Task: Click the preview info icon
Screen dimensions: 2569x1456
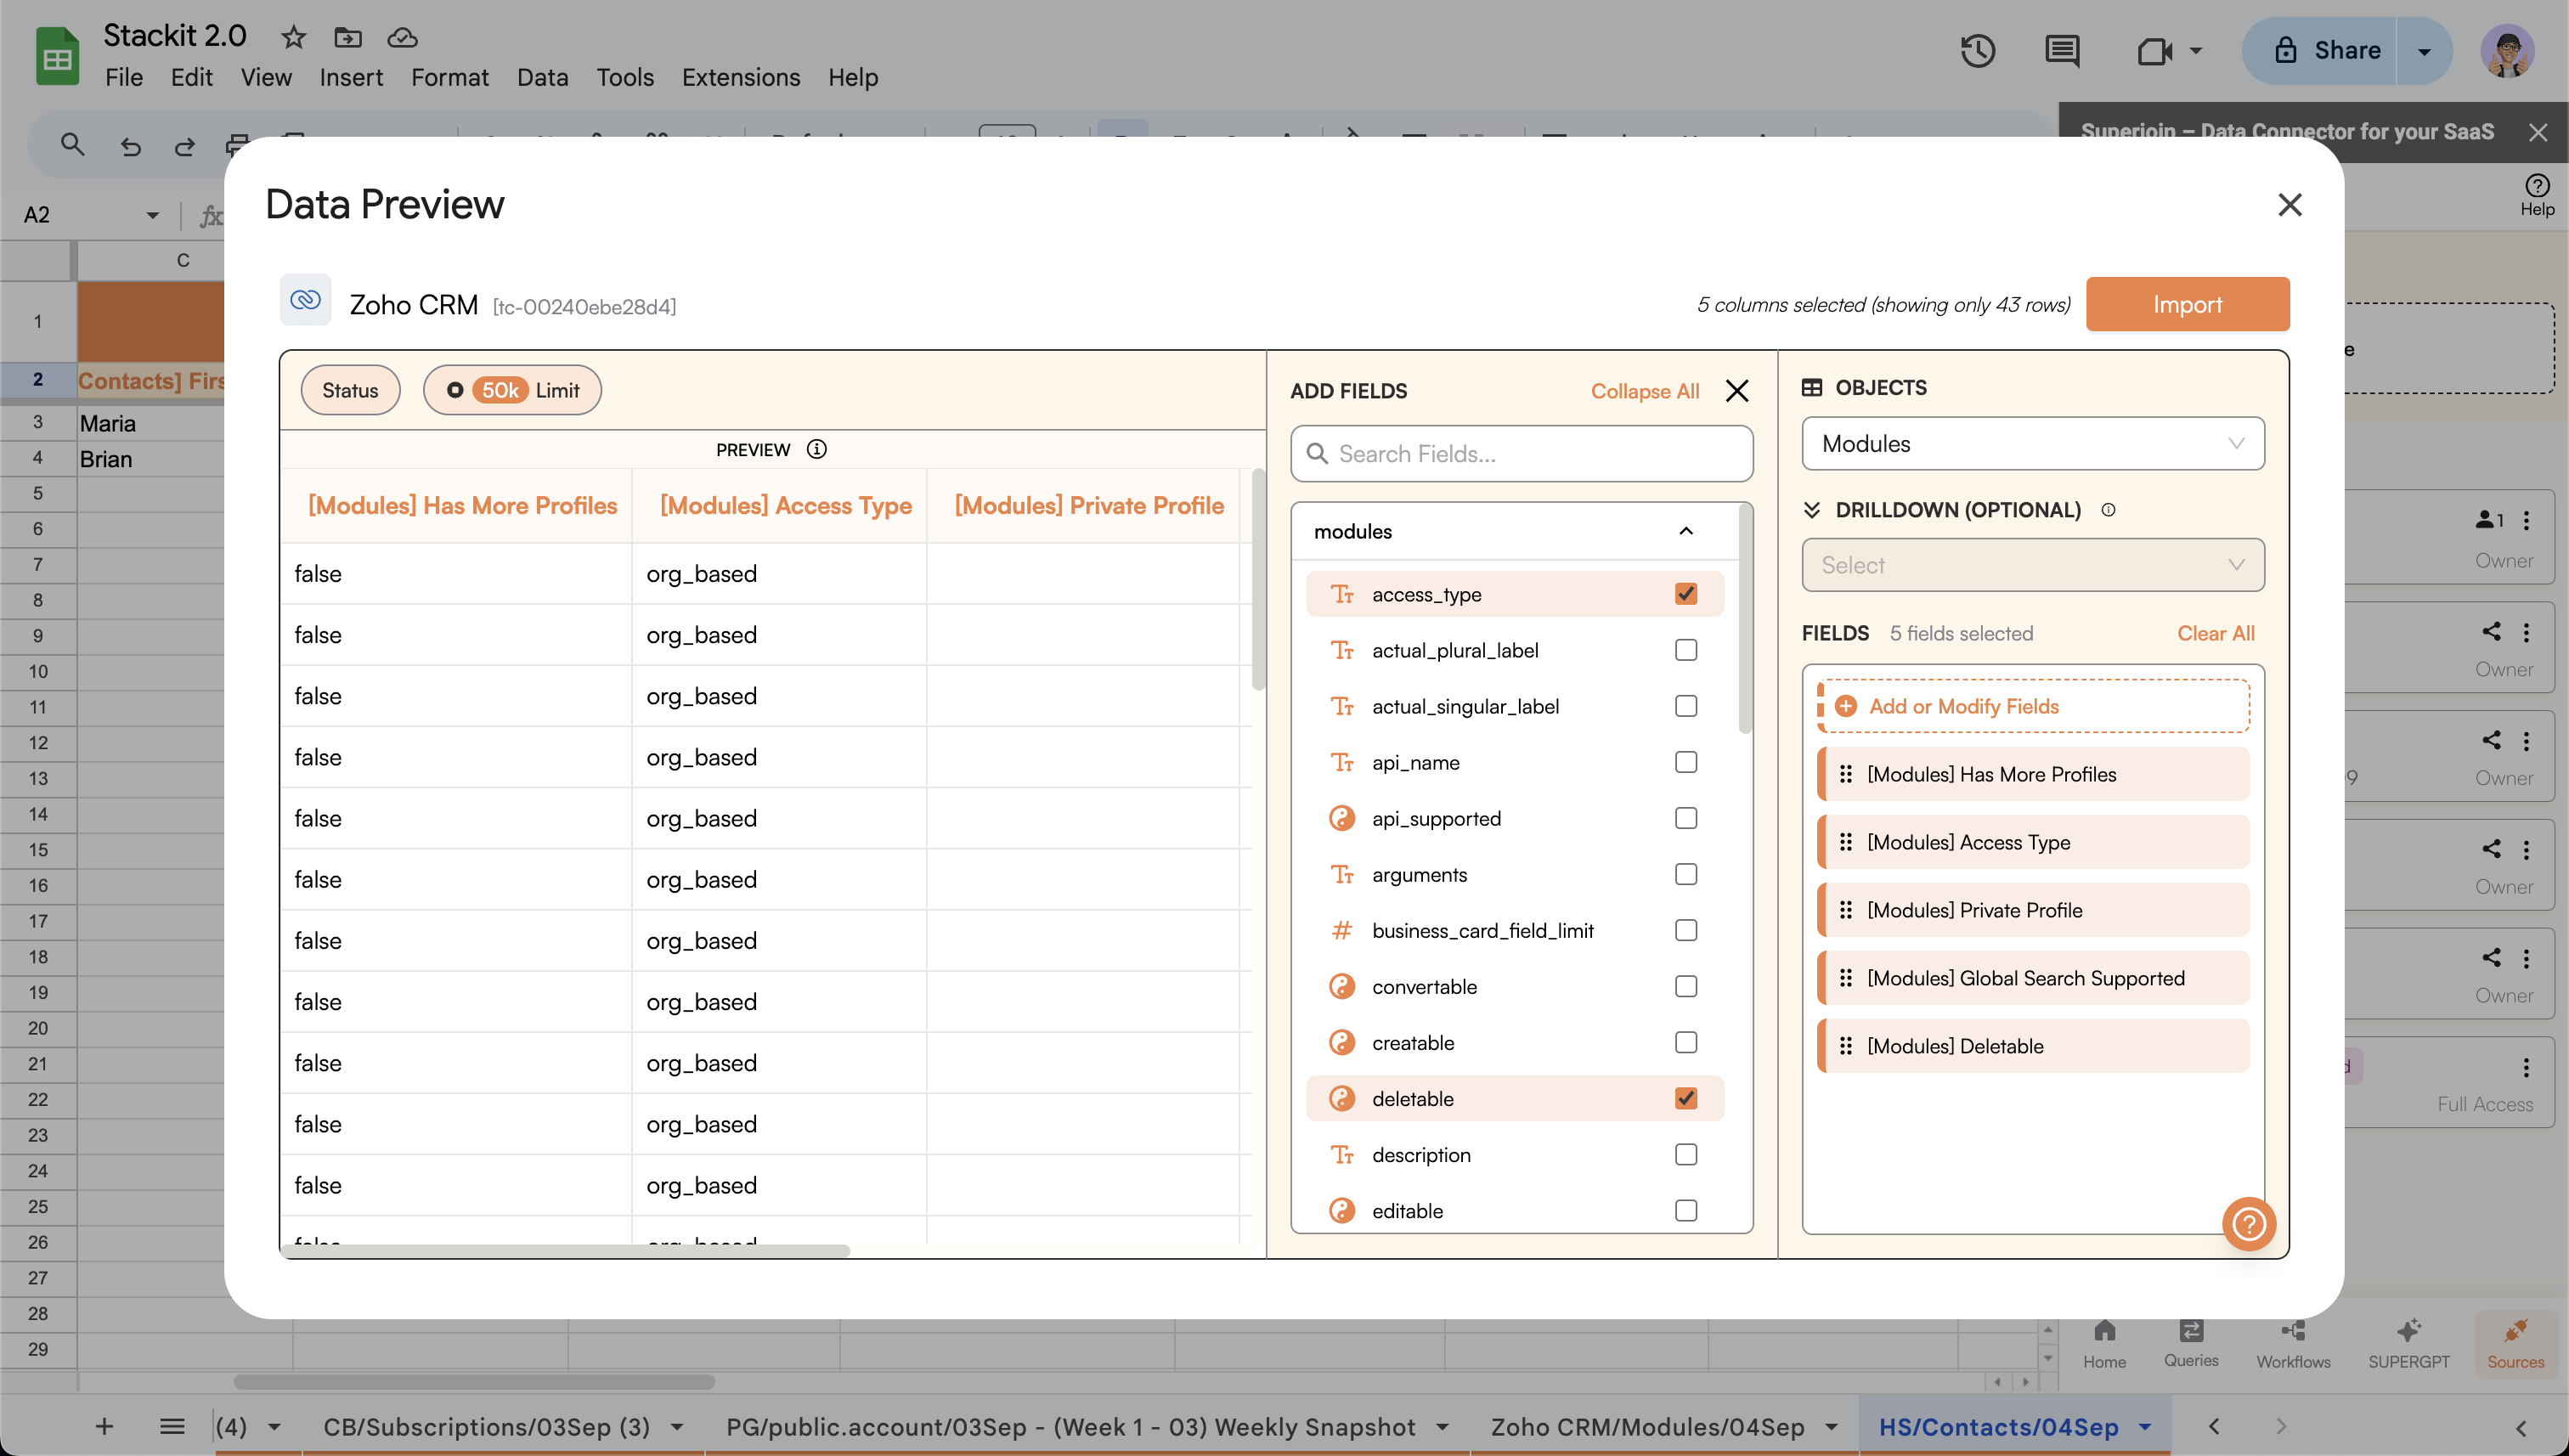Action: (817, 449)
